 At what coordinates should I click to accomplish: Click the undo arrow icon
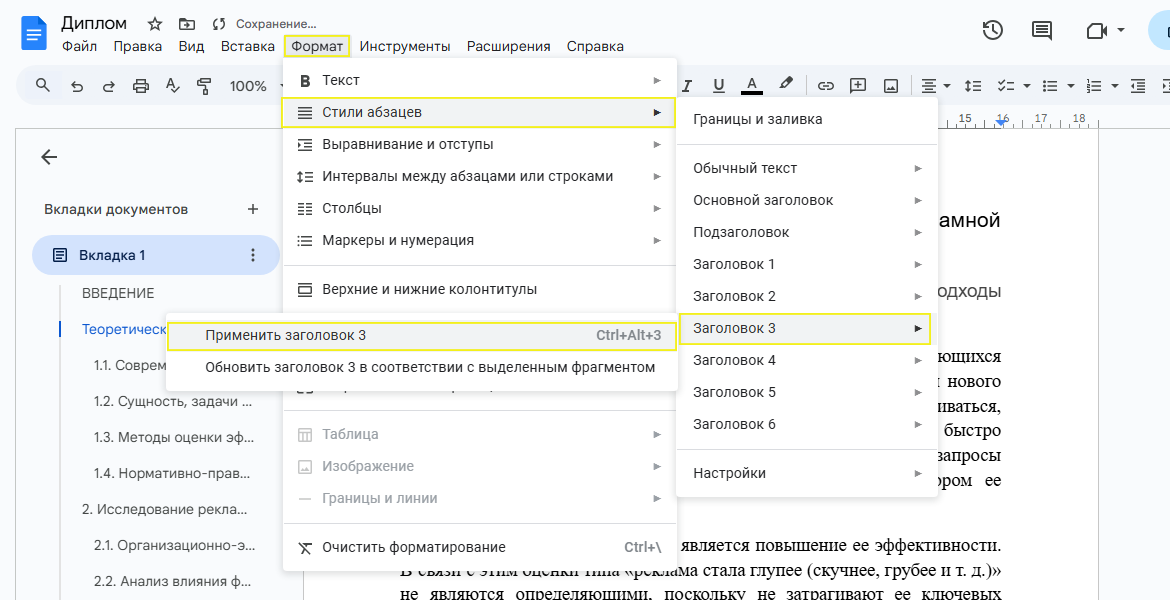point(77,86)
